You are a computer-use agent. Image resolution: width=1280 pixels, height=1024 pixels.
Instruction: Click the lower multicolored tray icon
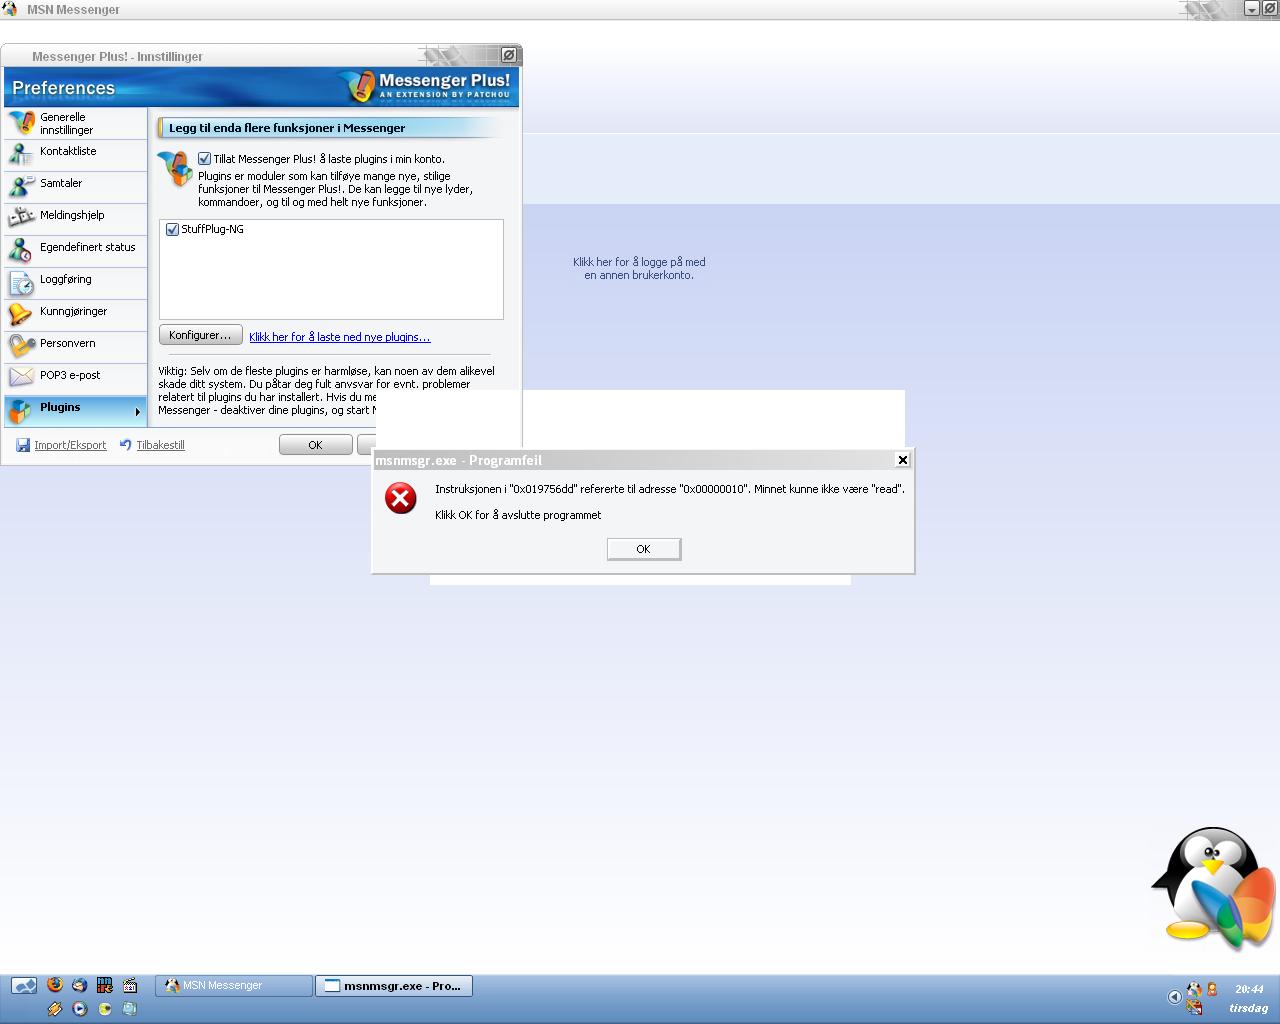[1194, 1007]
